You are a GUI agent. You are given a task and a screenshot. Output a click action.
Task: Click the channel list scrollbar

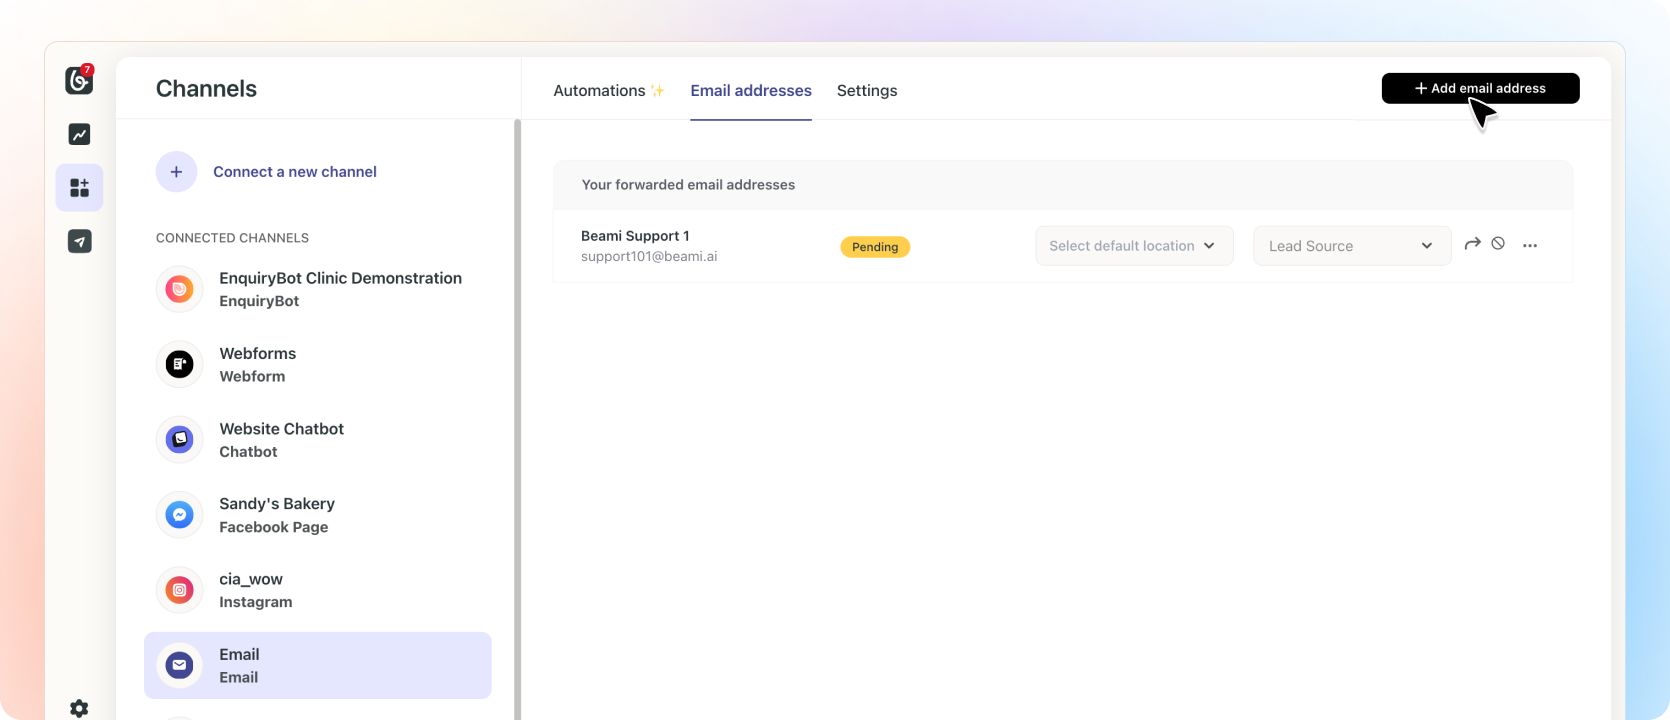pos(517,419)
